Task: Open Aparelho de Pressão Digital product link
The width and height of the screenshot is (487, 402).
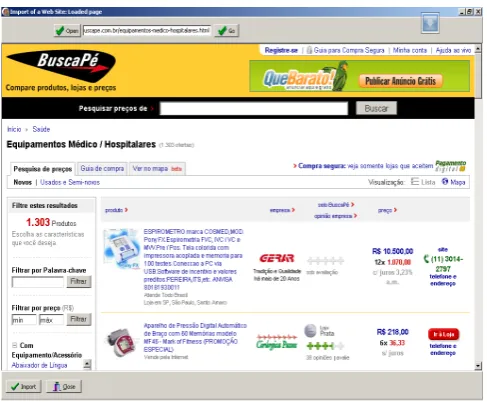Action: 195,337
